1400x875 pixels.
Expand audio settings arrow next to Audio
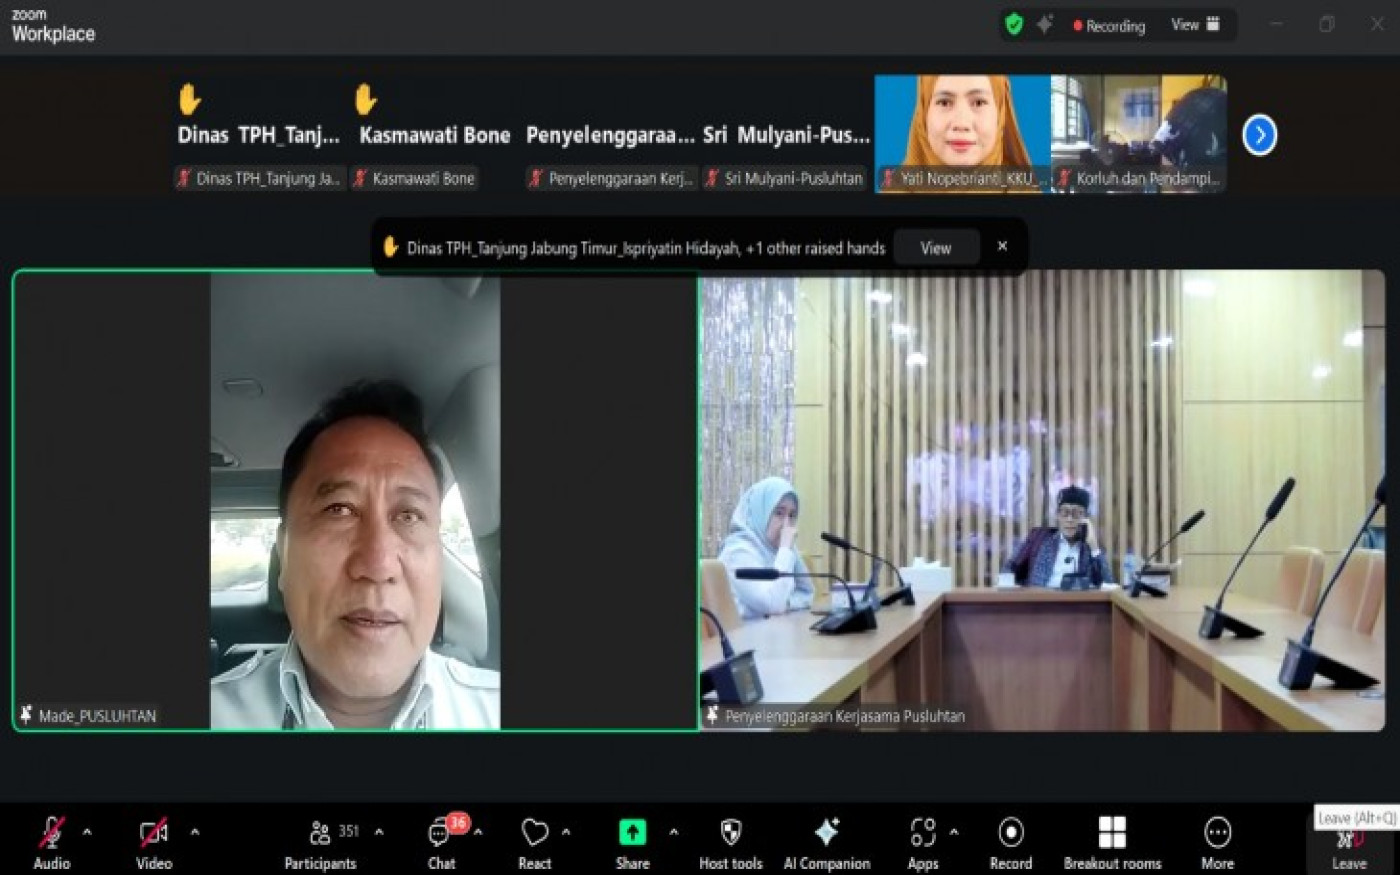[87, 832]
